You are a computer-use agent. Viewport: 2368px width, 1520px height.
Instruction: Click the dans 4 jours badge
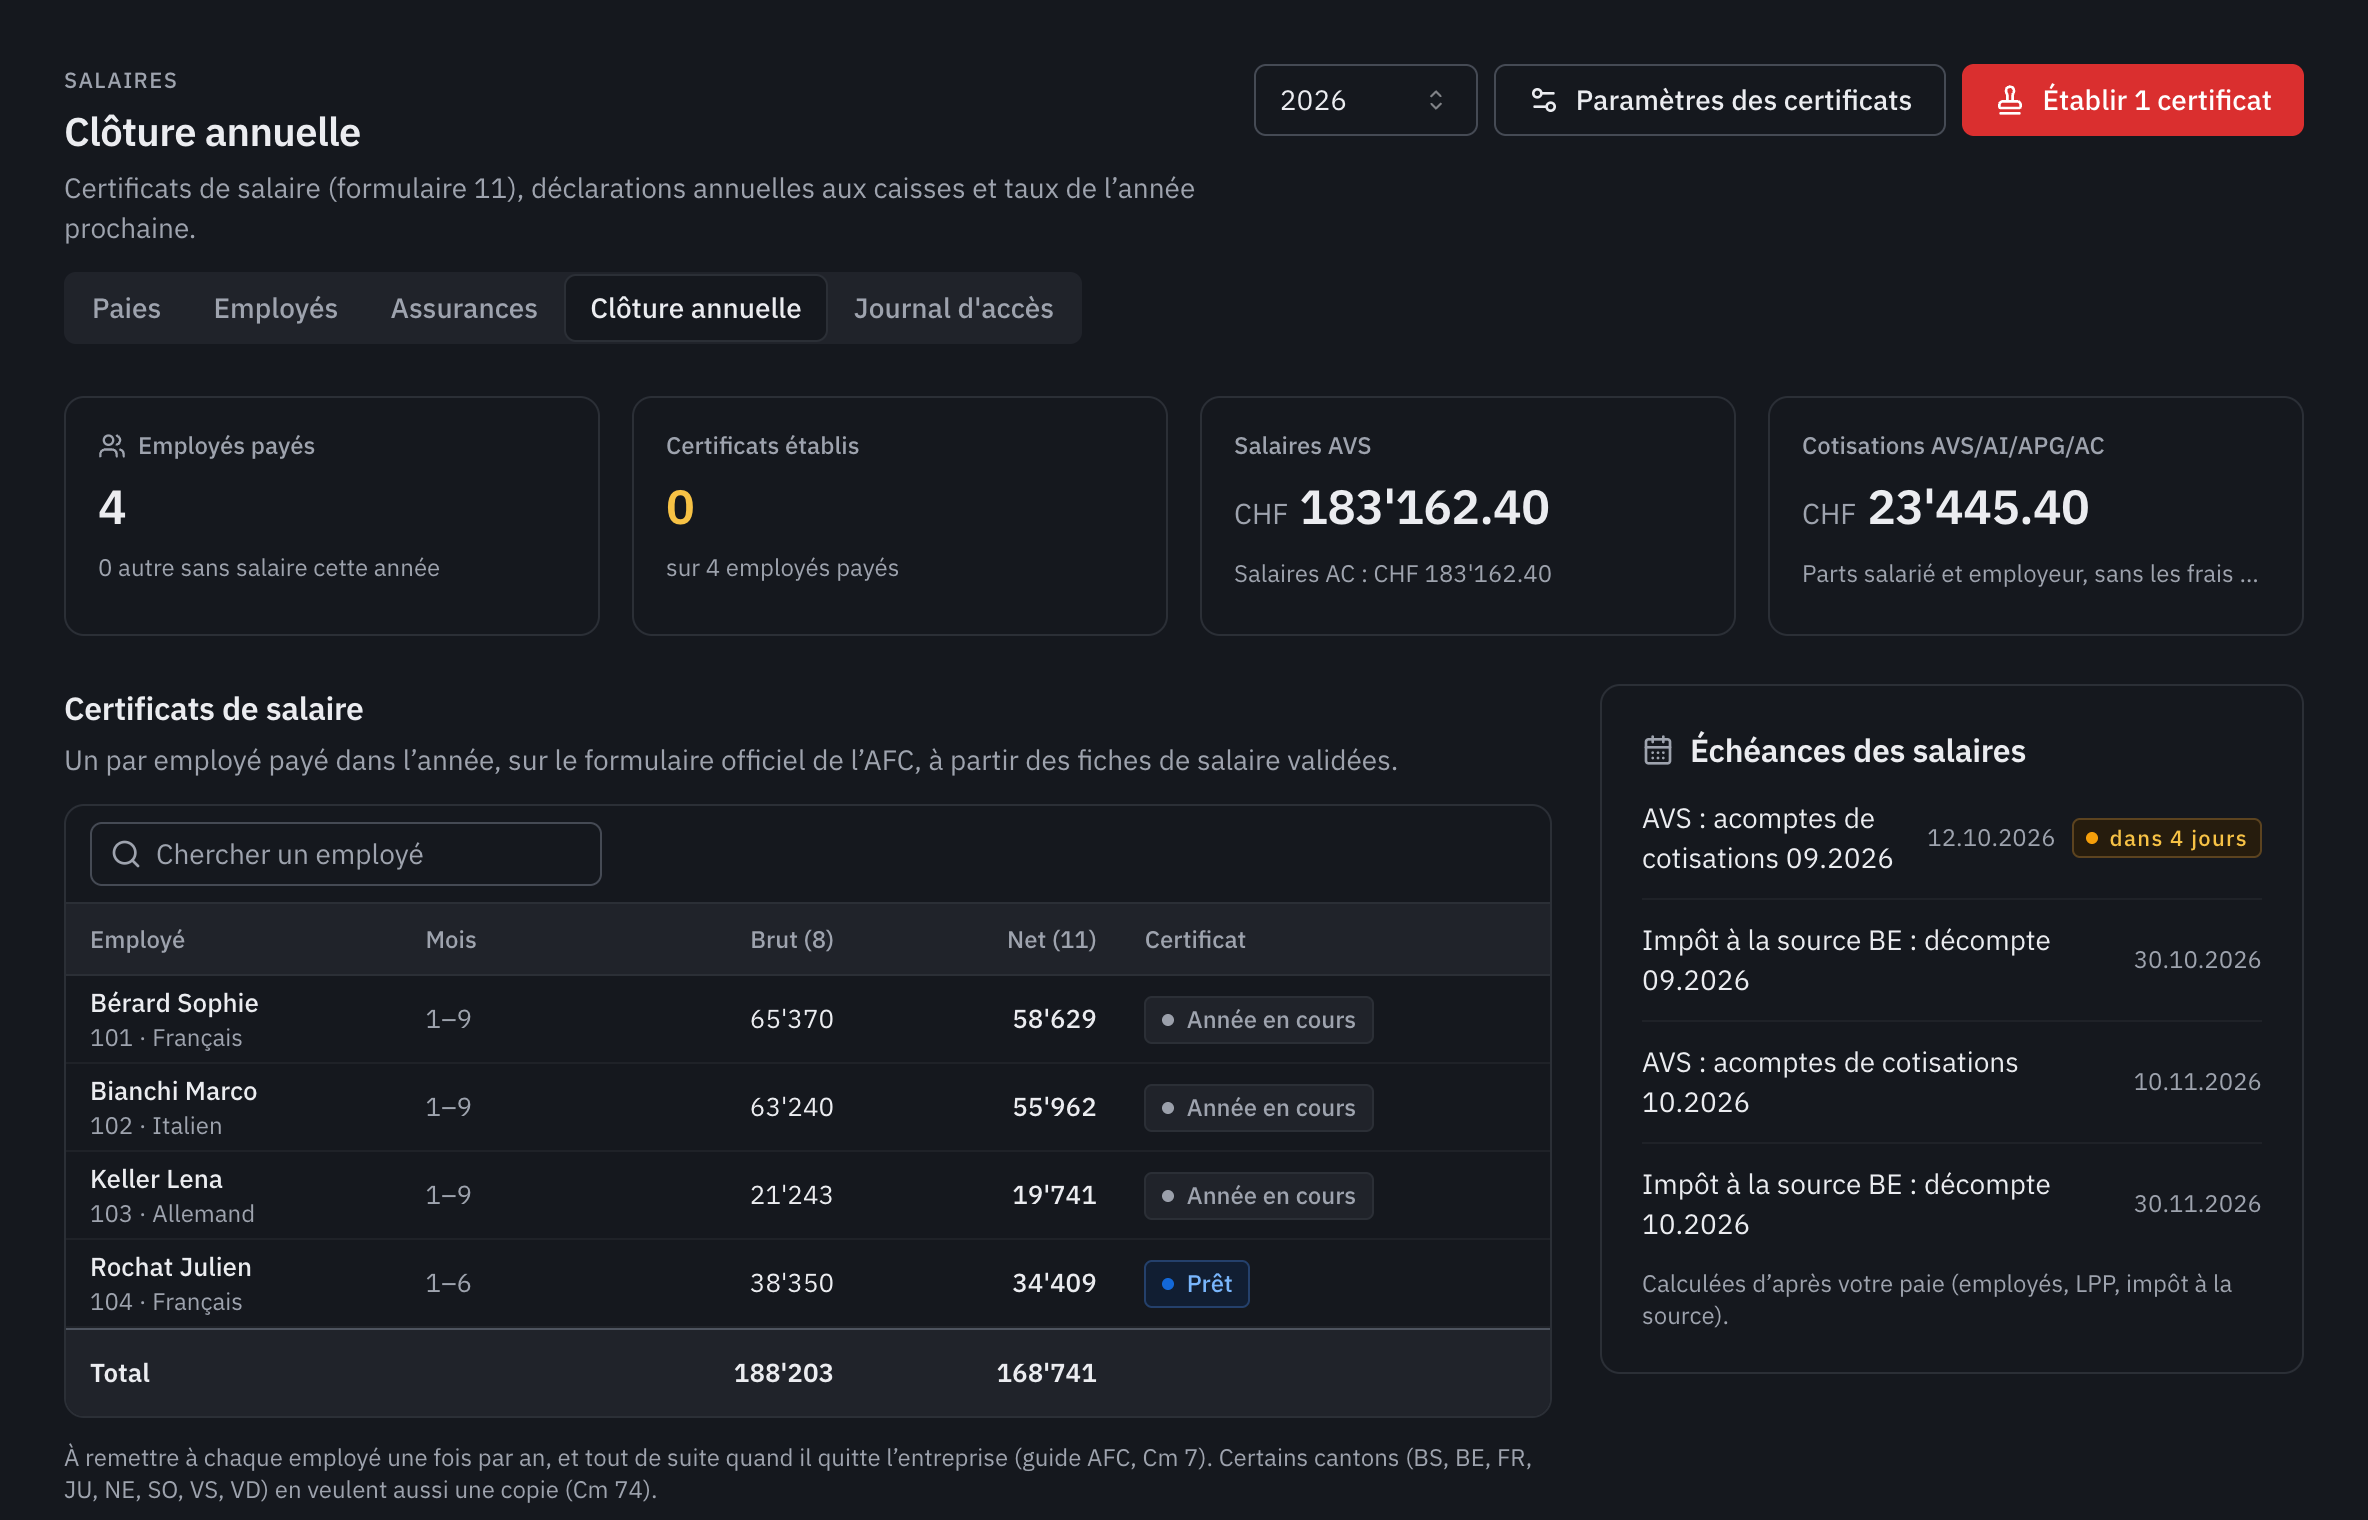[2166, 838]
